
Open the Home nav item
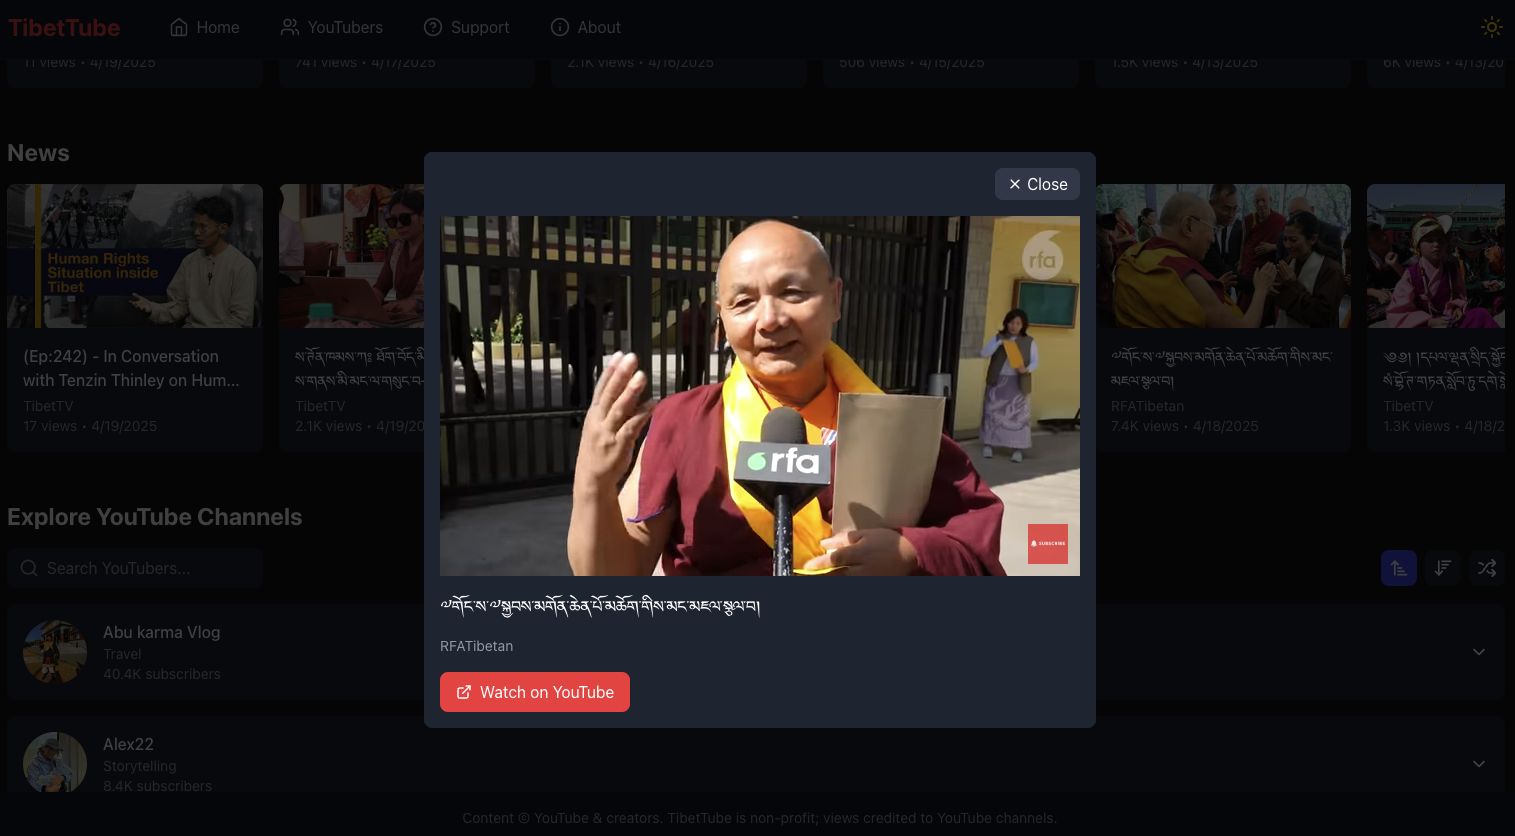point(205,27)
